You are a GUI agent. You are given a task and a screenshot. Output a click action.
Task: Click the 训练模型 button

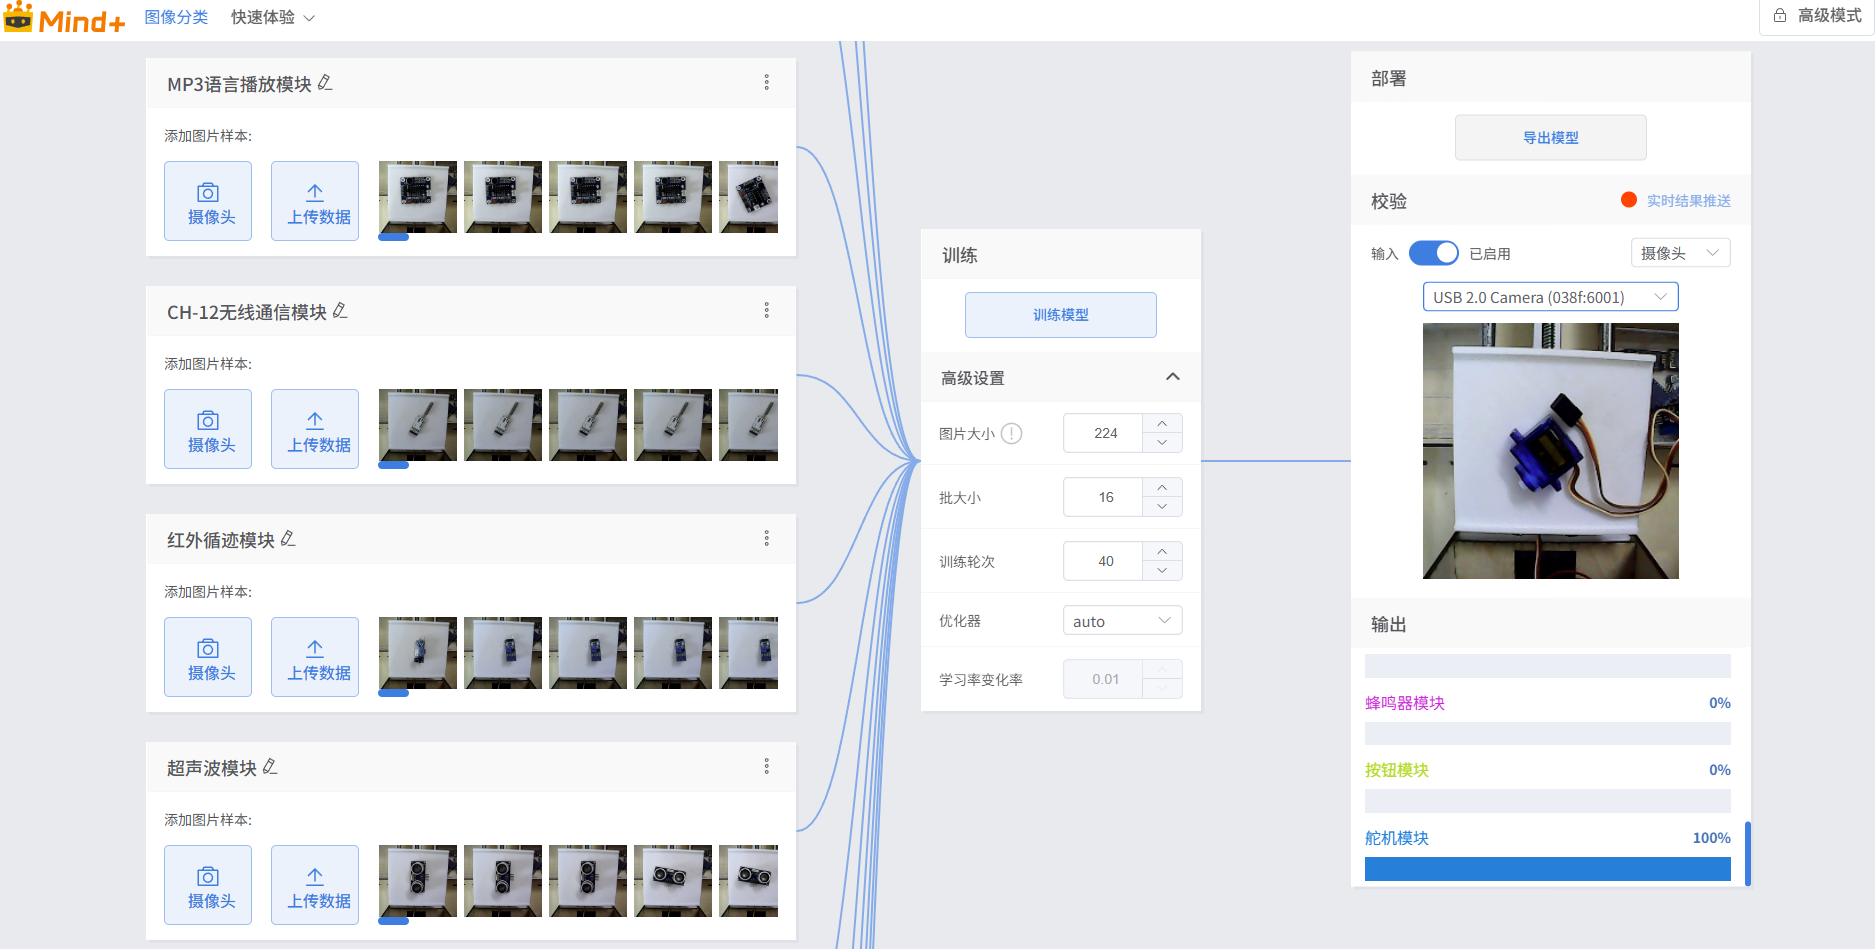coord(1060,315)
